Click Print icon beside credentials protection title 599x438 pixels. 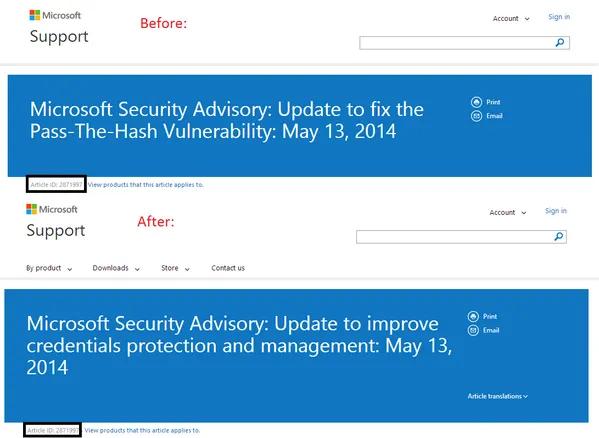[x=473, y=316]
